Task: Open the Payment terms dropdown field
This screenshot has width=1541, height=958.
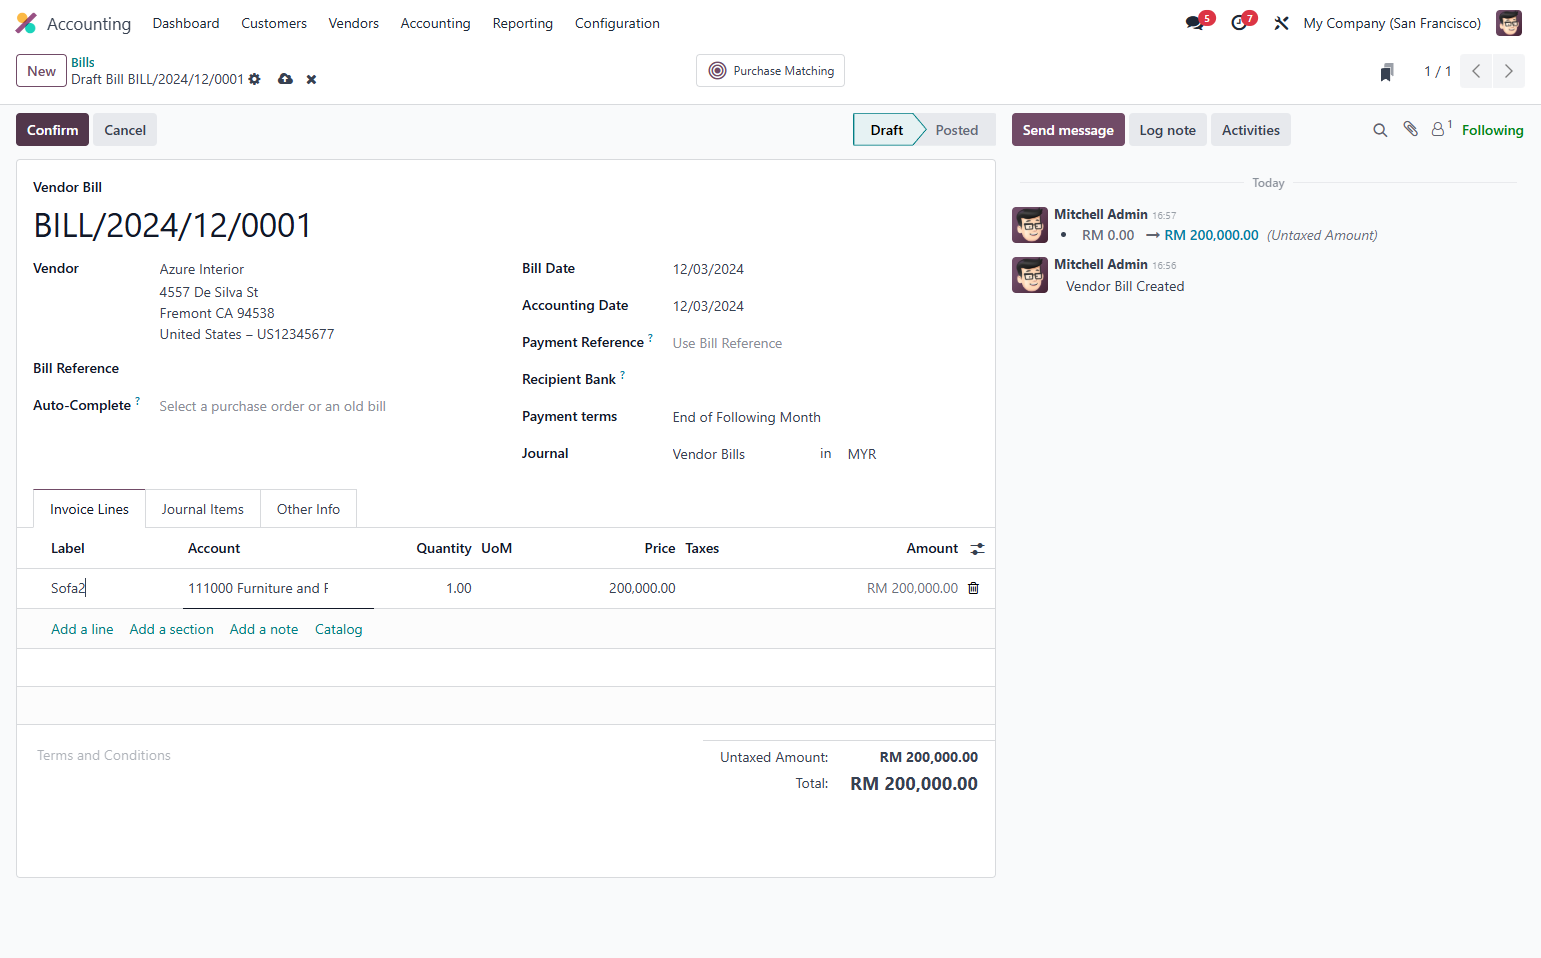Action: 824,417
